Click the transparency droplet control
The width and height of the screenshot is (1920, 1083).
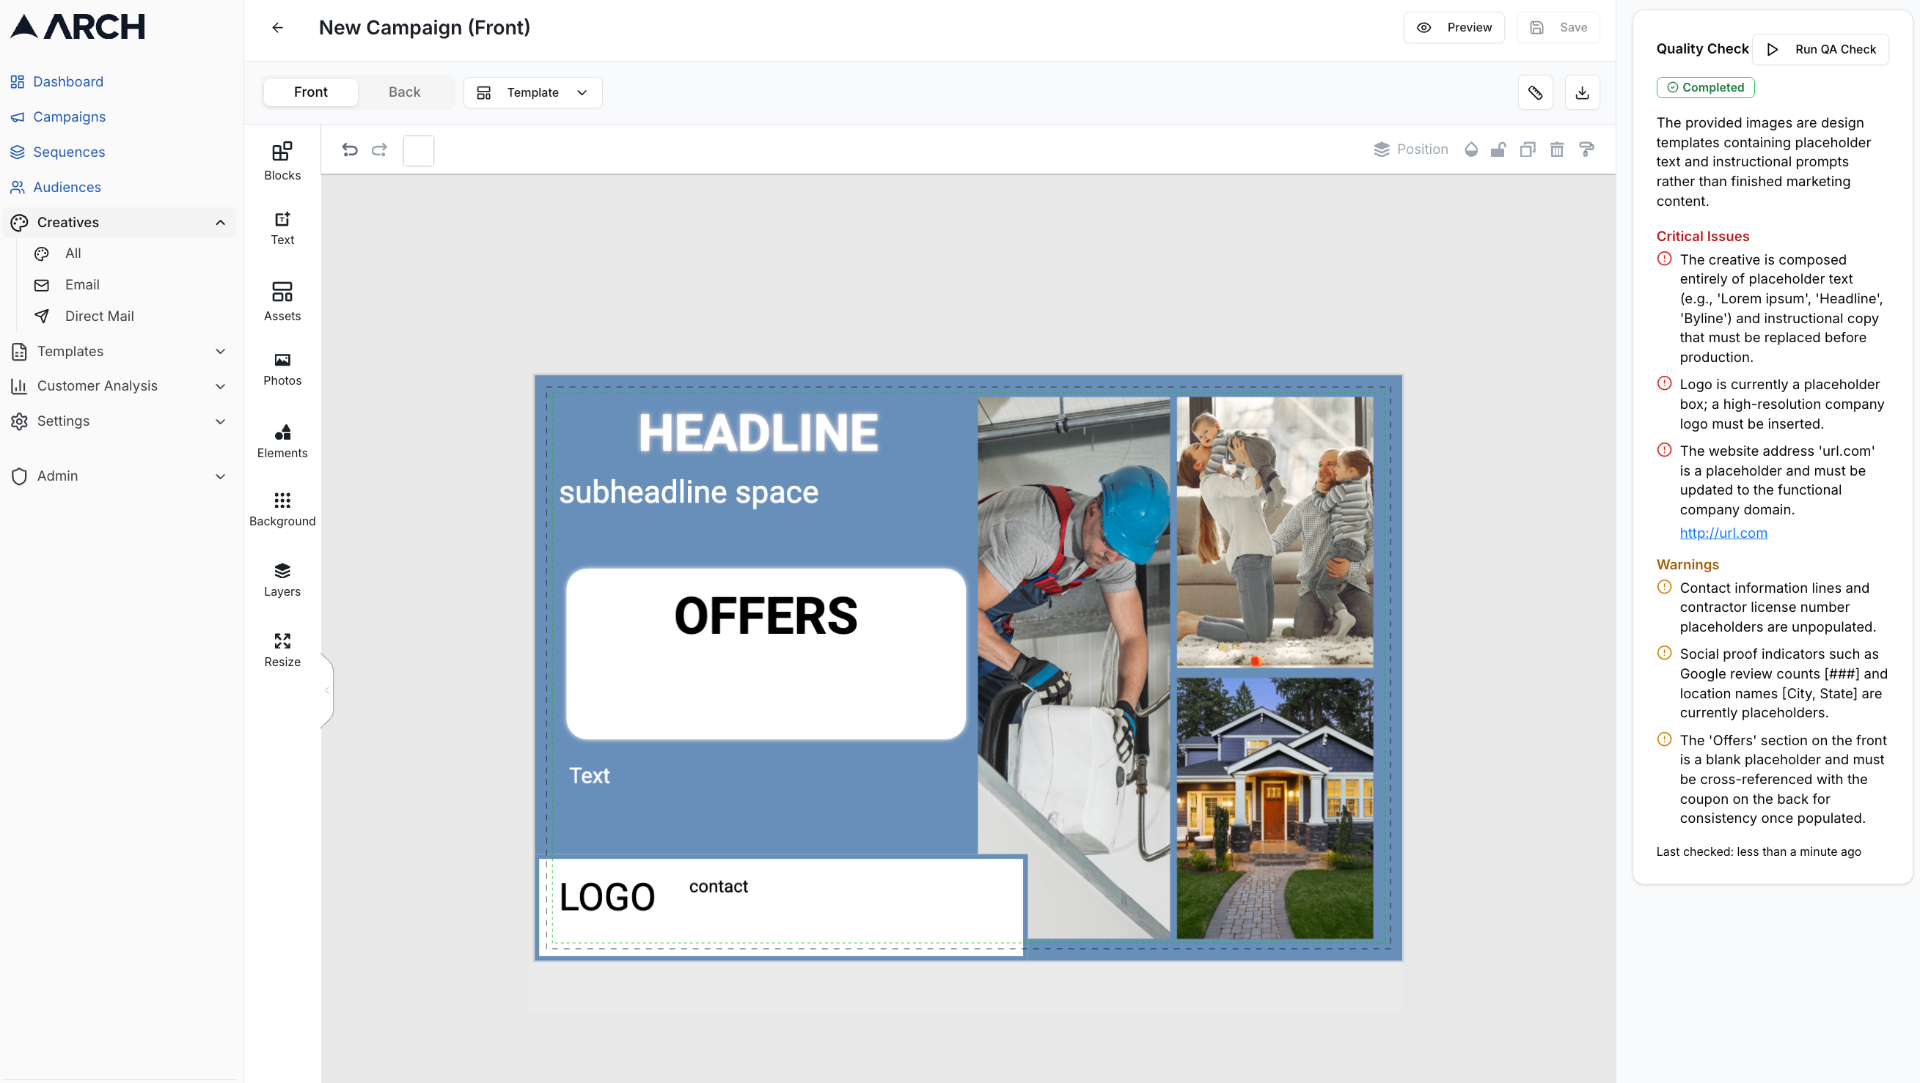[x=1471, y=150]
